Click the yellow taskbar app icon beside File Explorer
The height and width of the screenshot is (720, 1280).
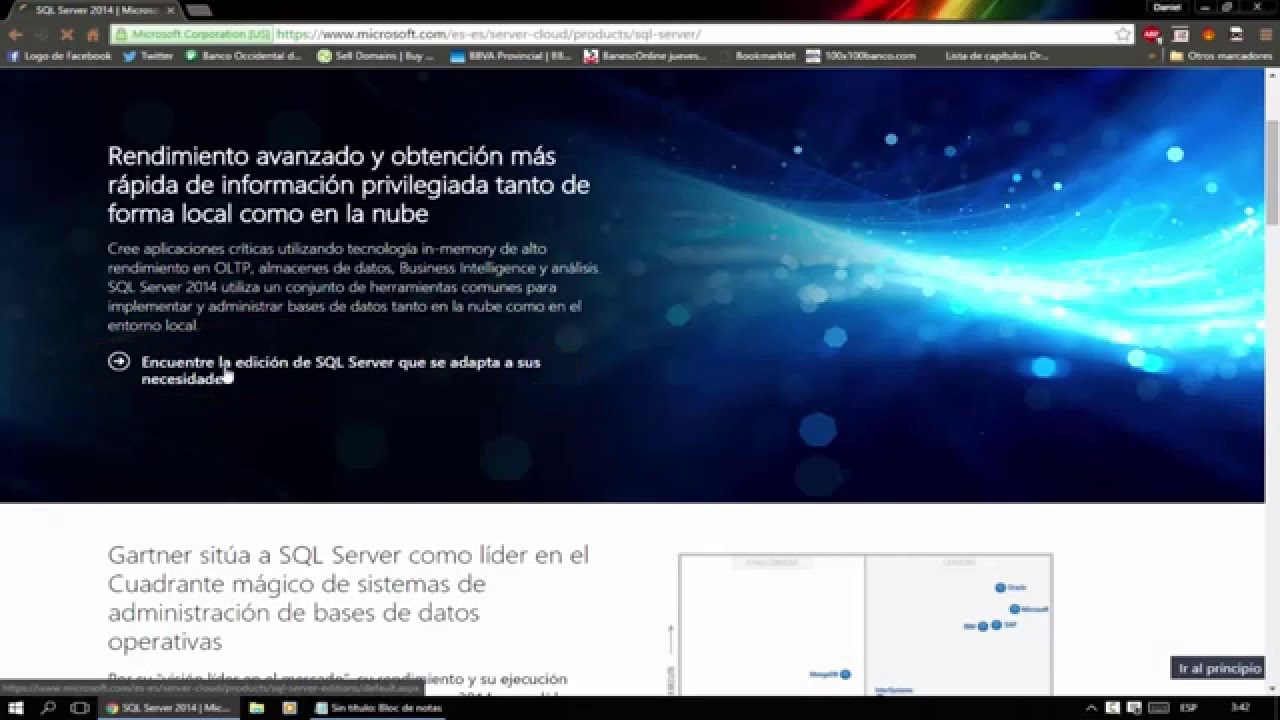click(290, 708)
